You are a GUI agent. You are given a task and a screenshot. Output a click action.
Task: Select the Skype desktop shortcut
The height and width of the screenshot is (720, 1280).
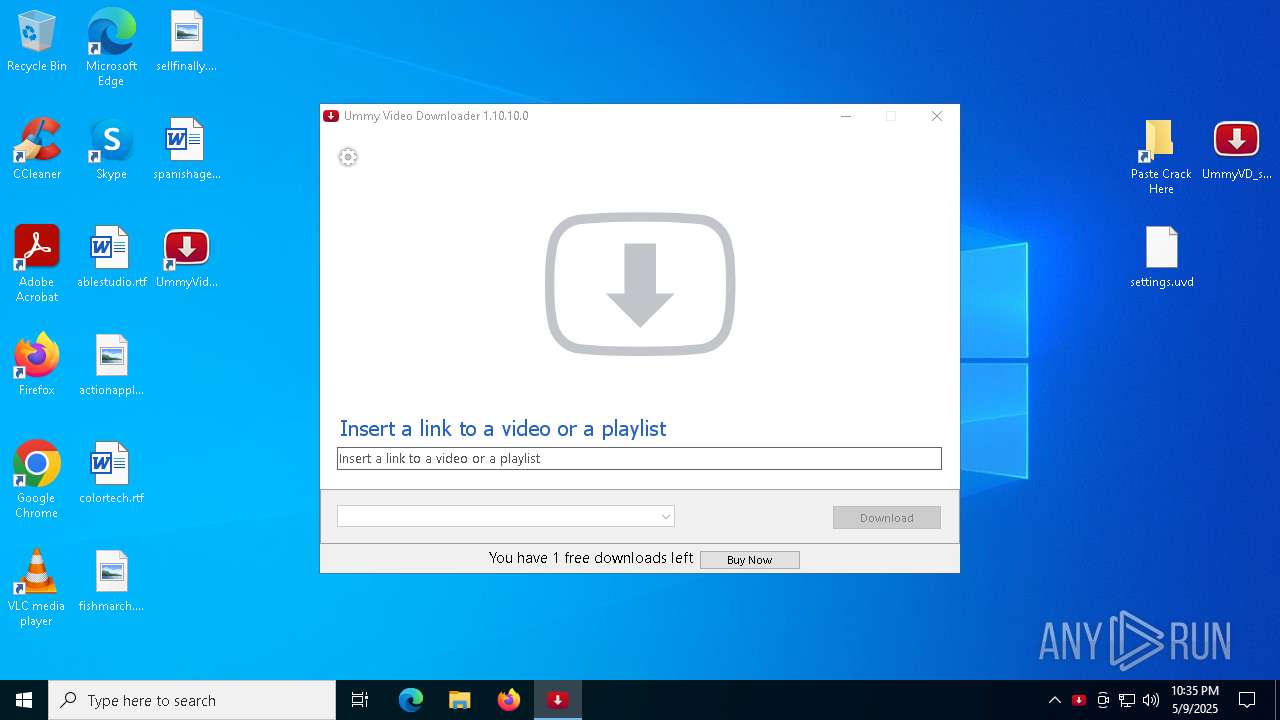(111, 150)
